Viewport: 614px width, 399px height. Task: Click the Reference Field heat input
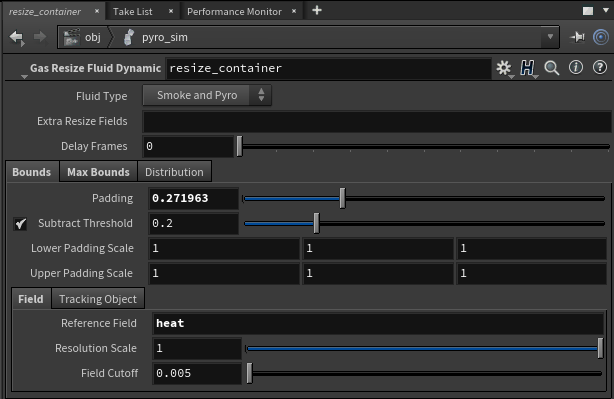pyautogui.click(x=378, y=323)
